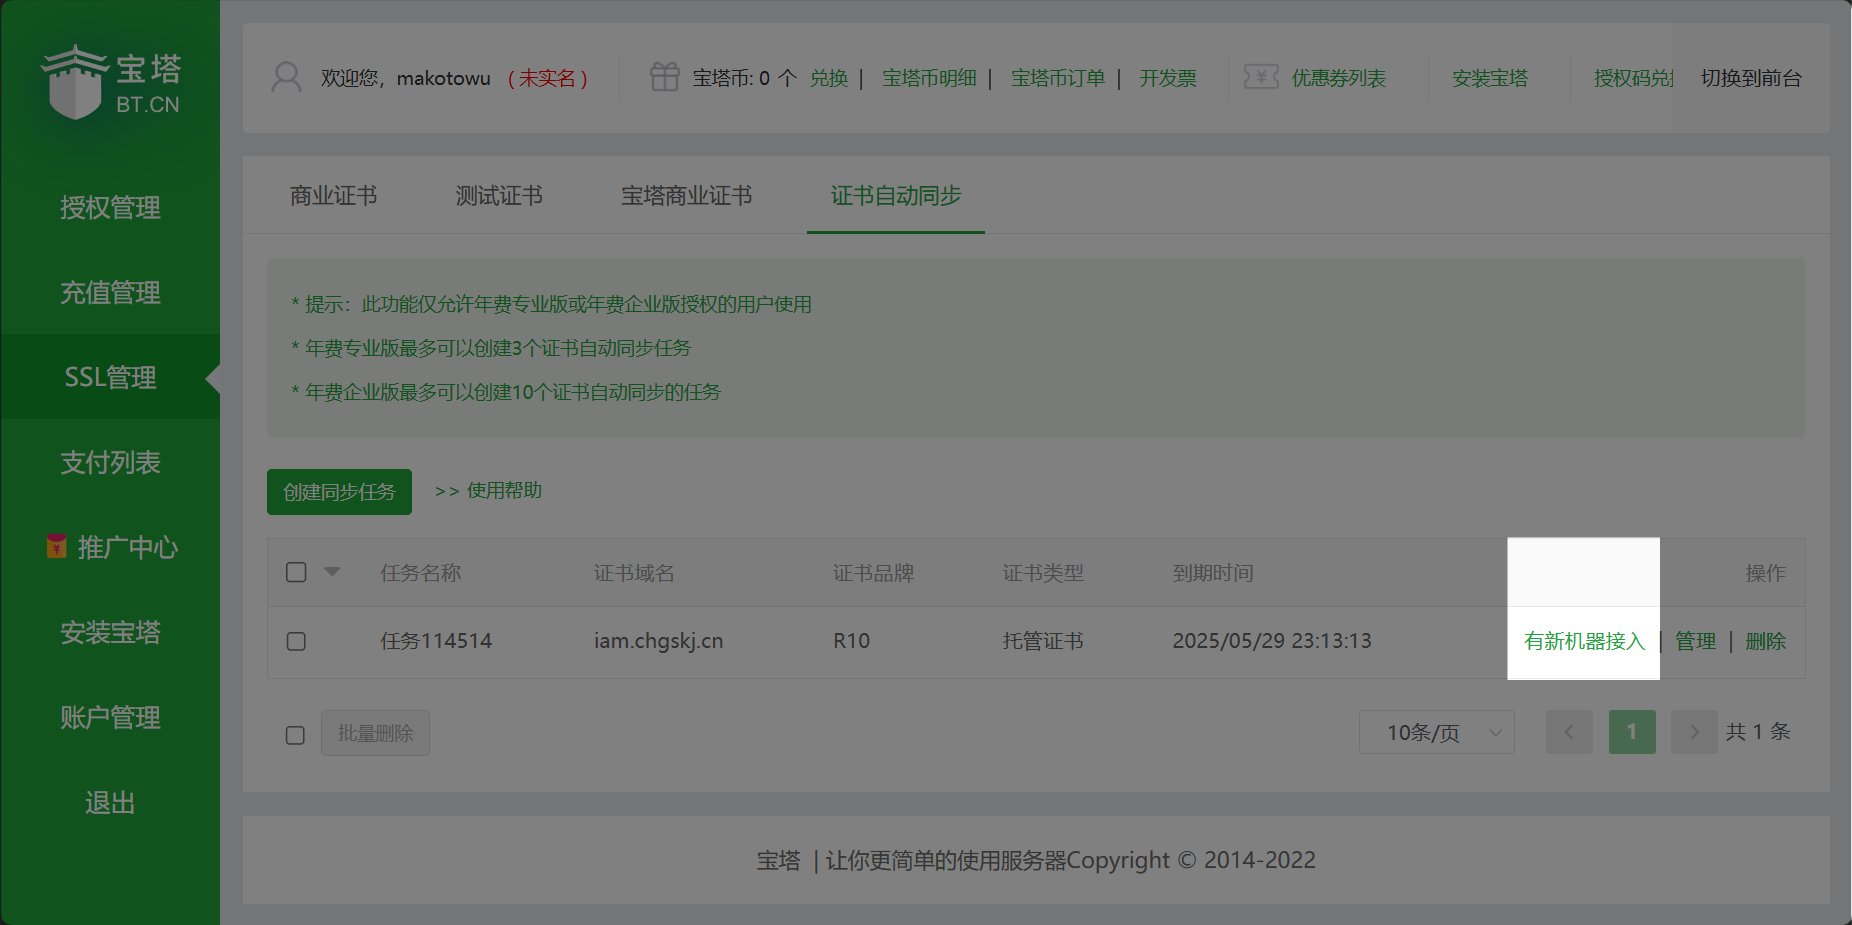
Task: Check the checkbox for 任务114514 row
Action: click(x=295, y=641)
